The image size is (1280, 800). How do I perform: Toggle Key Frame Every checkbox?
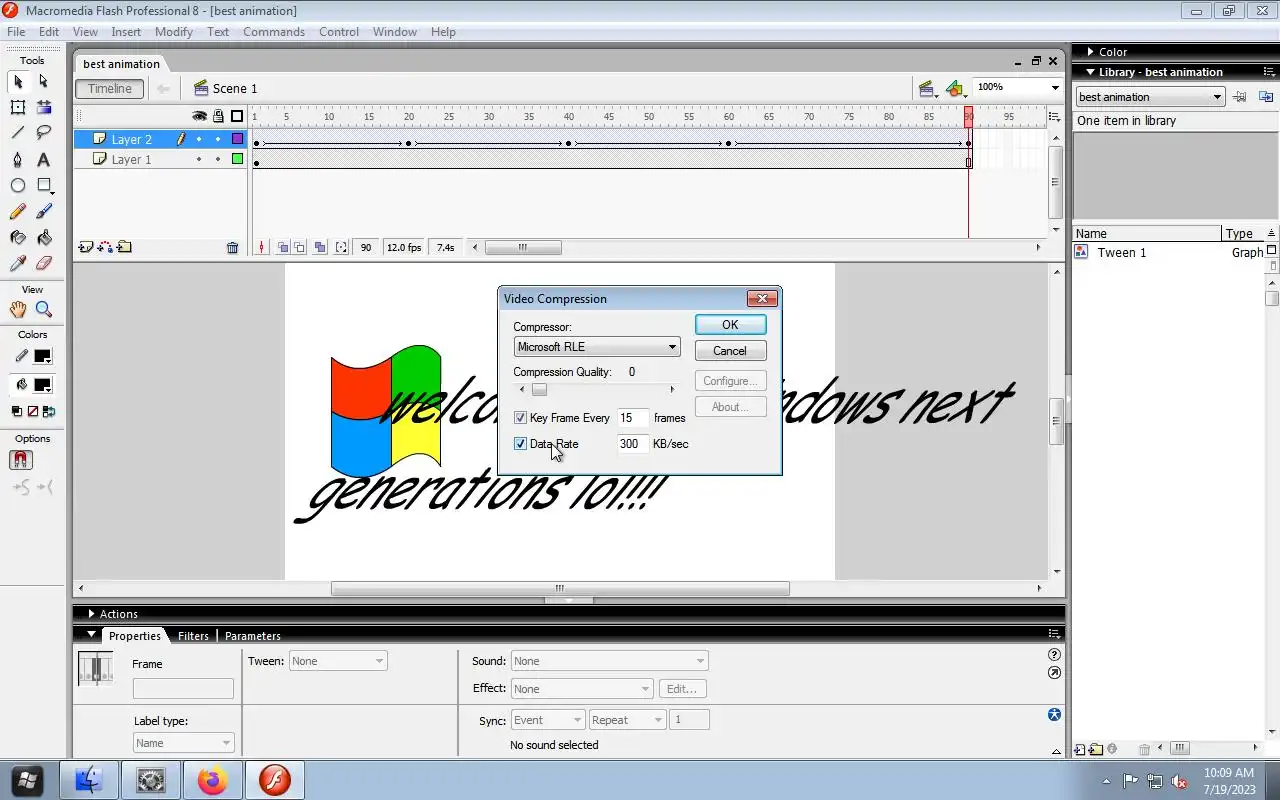click(x=520, y=418)
